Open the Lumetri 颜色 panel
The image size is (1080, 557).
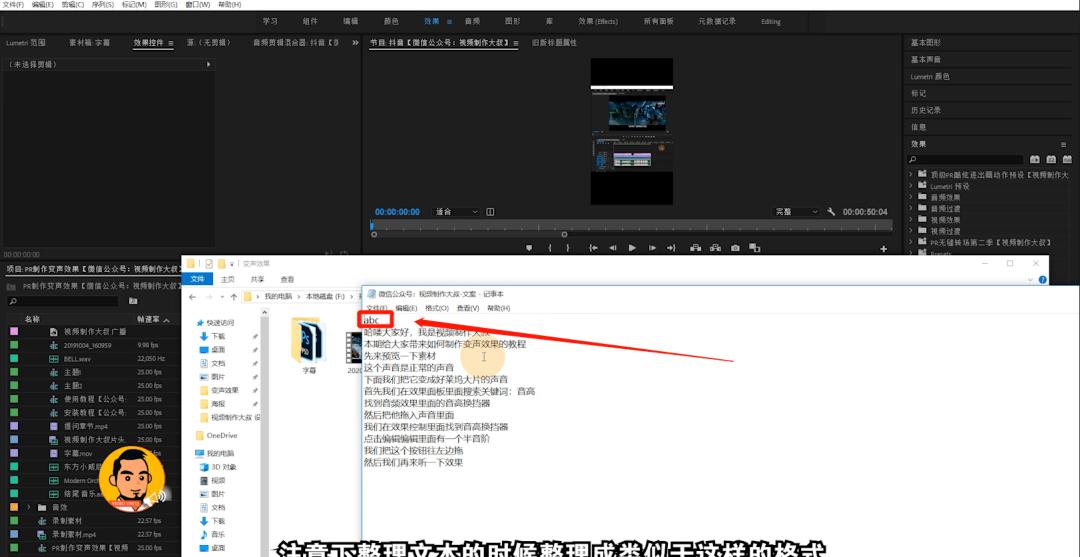[x=930, y=76]
